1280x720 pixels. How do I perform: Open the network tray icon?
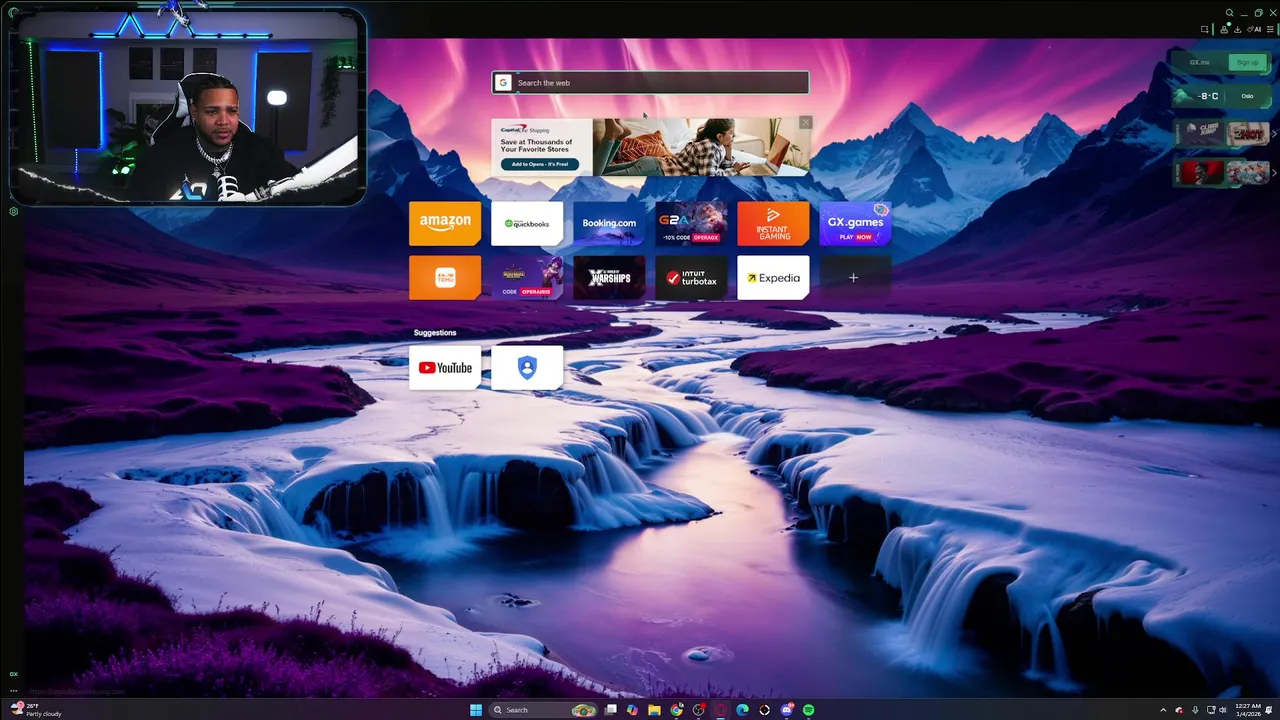[1210, 710]
